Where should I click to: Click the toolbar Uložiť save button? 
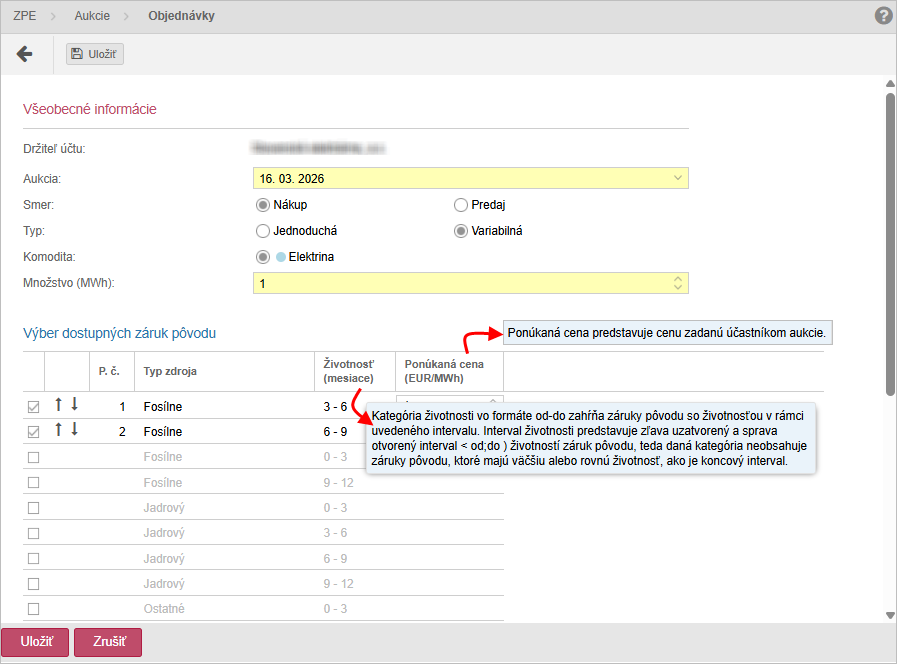[95, 54]
